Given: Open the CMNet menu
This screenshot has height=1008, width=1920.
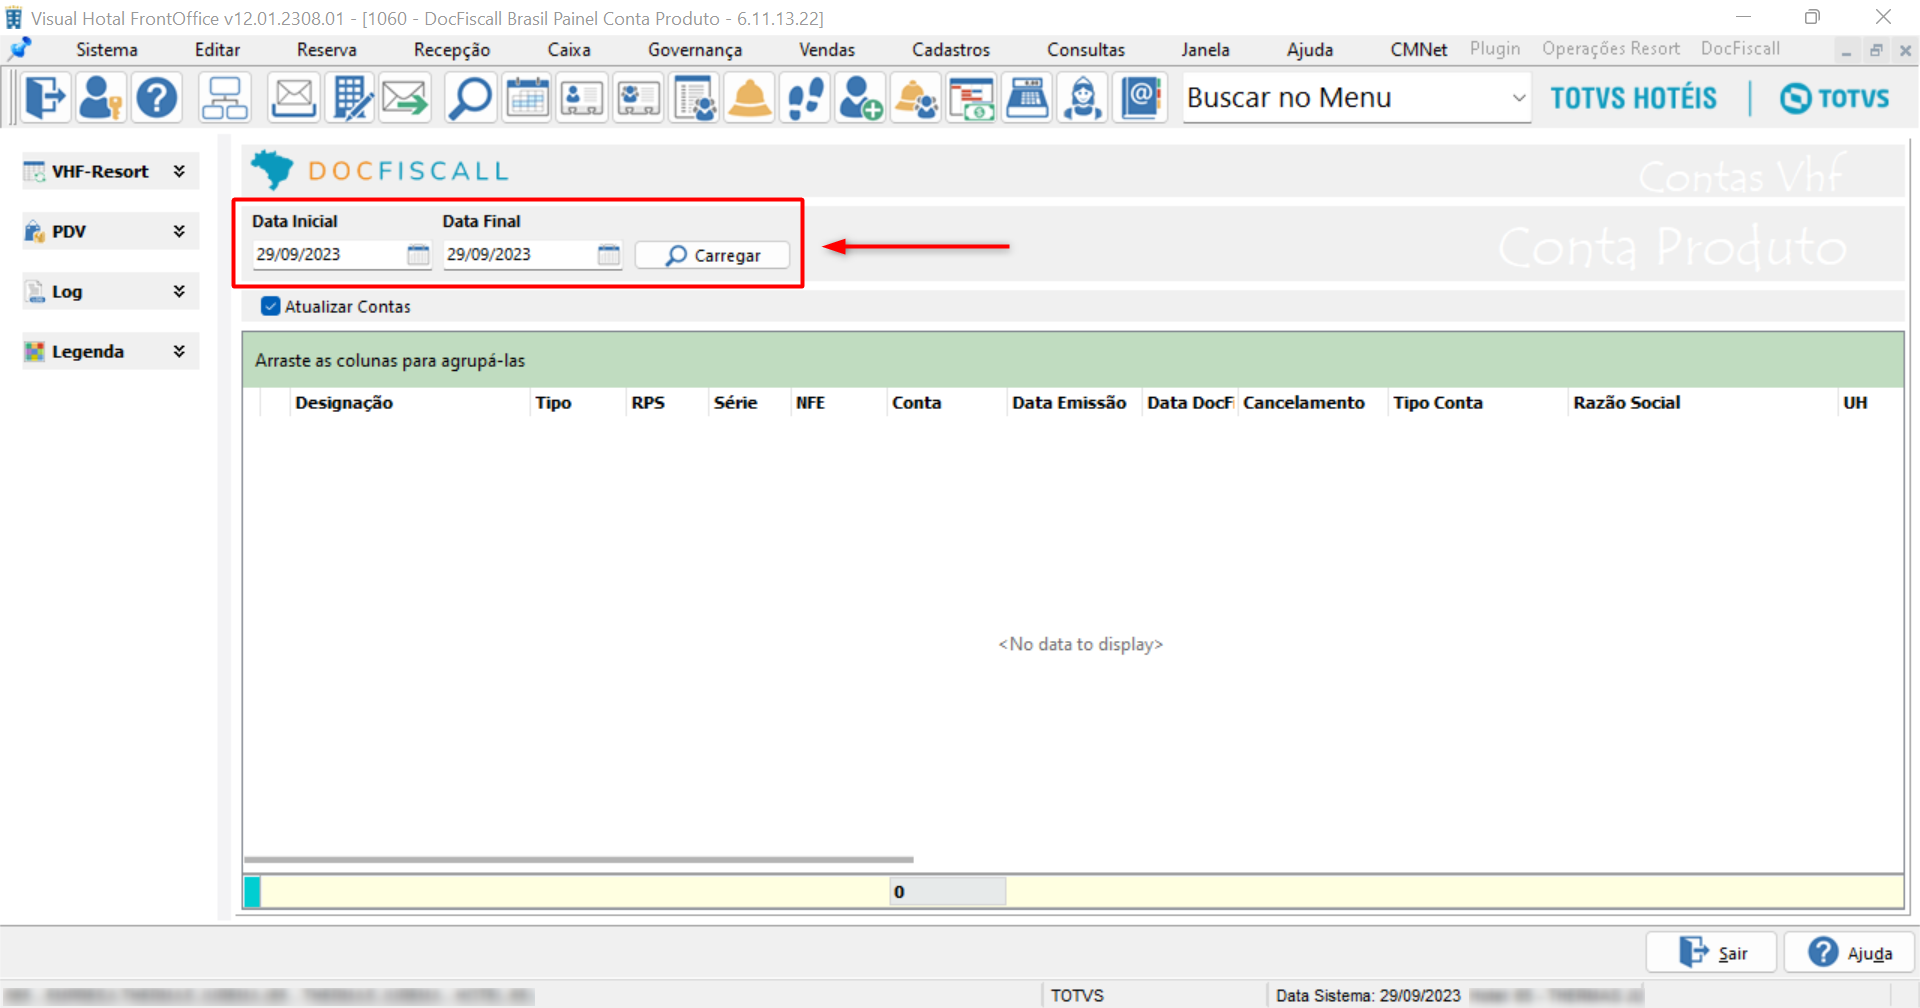Looking at the screenshot, I should point(1418,49).
